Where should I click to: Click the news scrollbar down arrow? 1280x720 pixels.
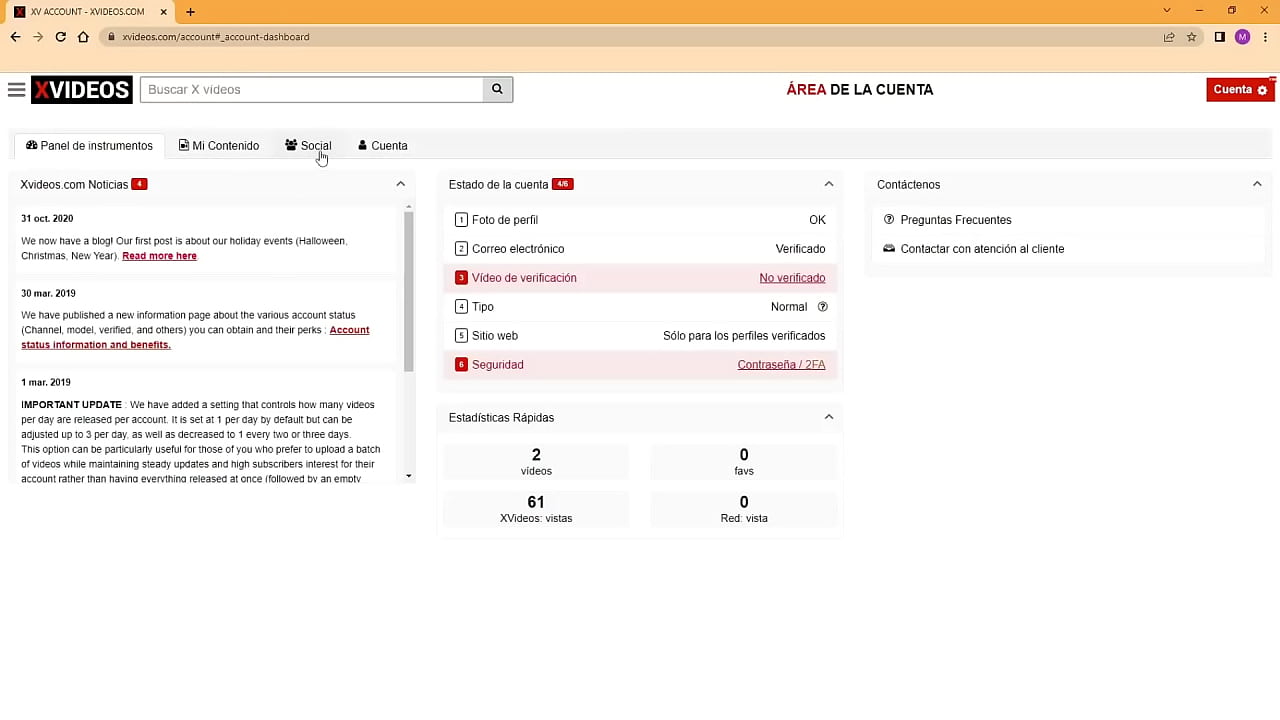pos(408,476)
